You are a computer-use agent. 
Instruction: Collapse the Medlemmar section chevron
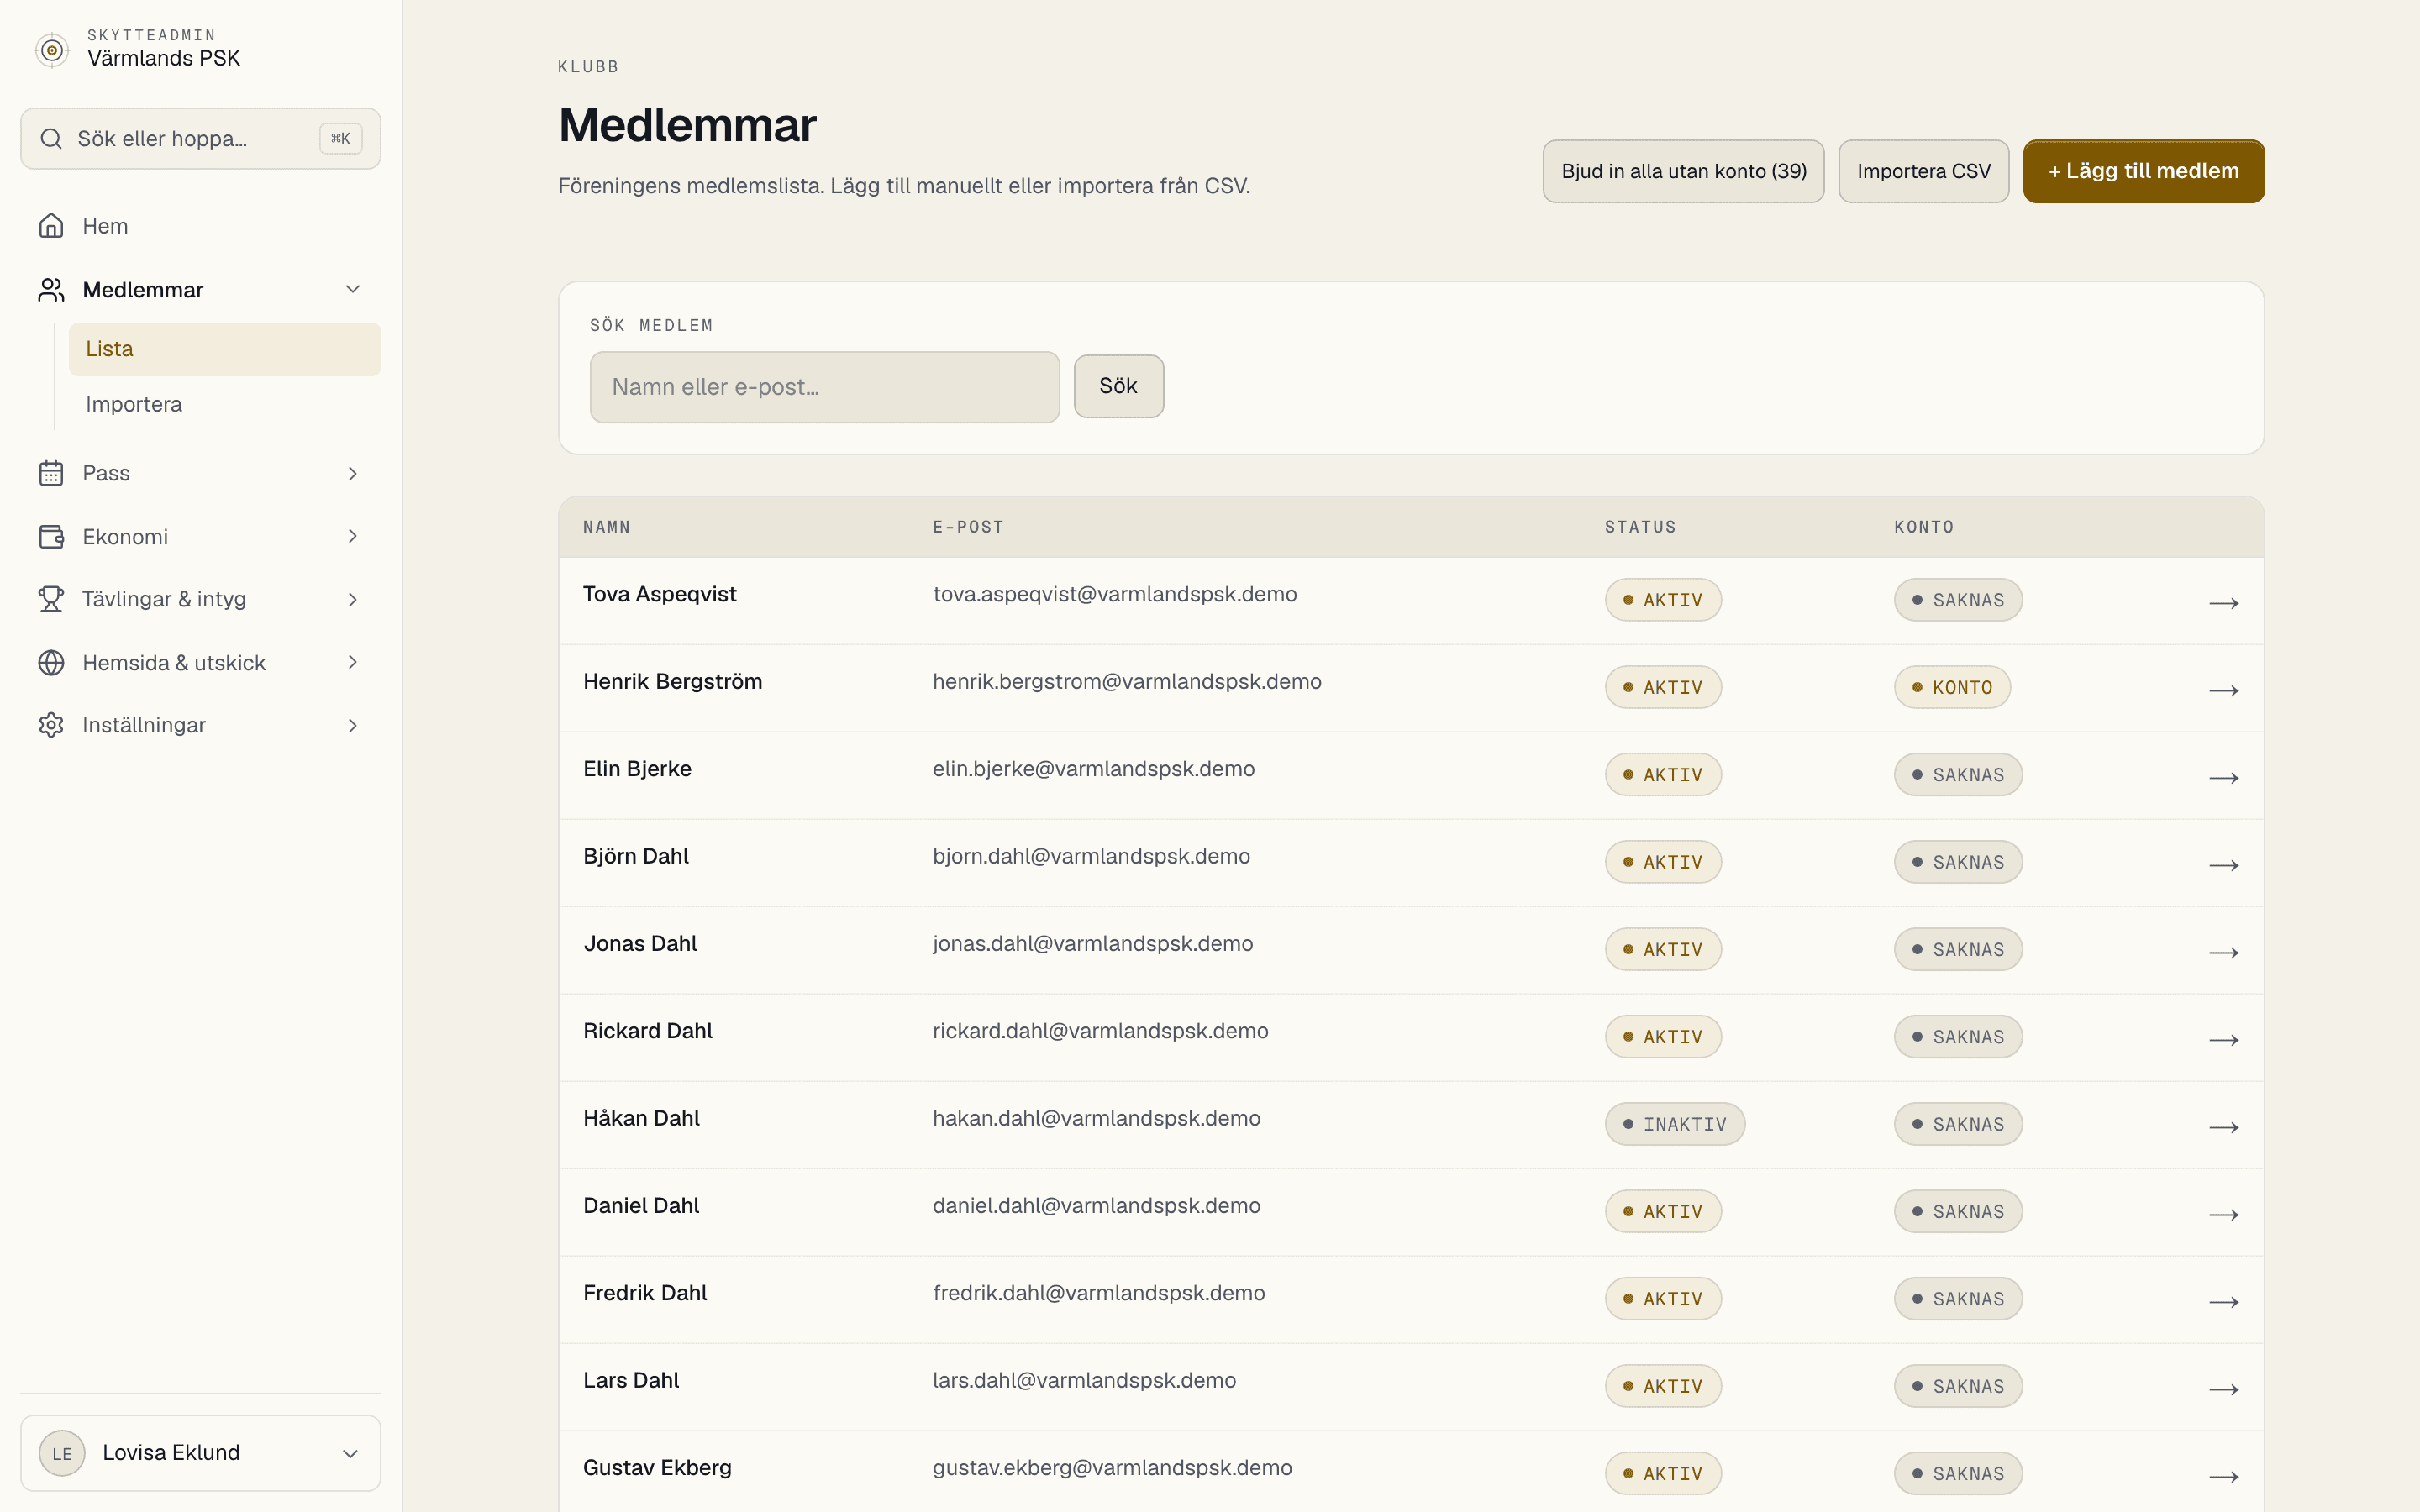click(x=352, y=289)
